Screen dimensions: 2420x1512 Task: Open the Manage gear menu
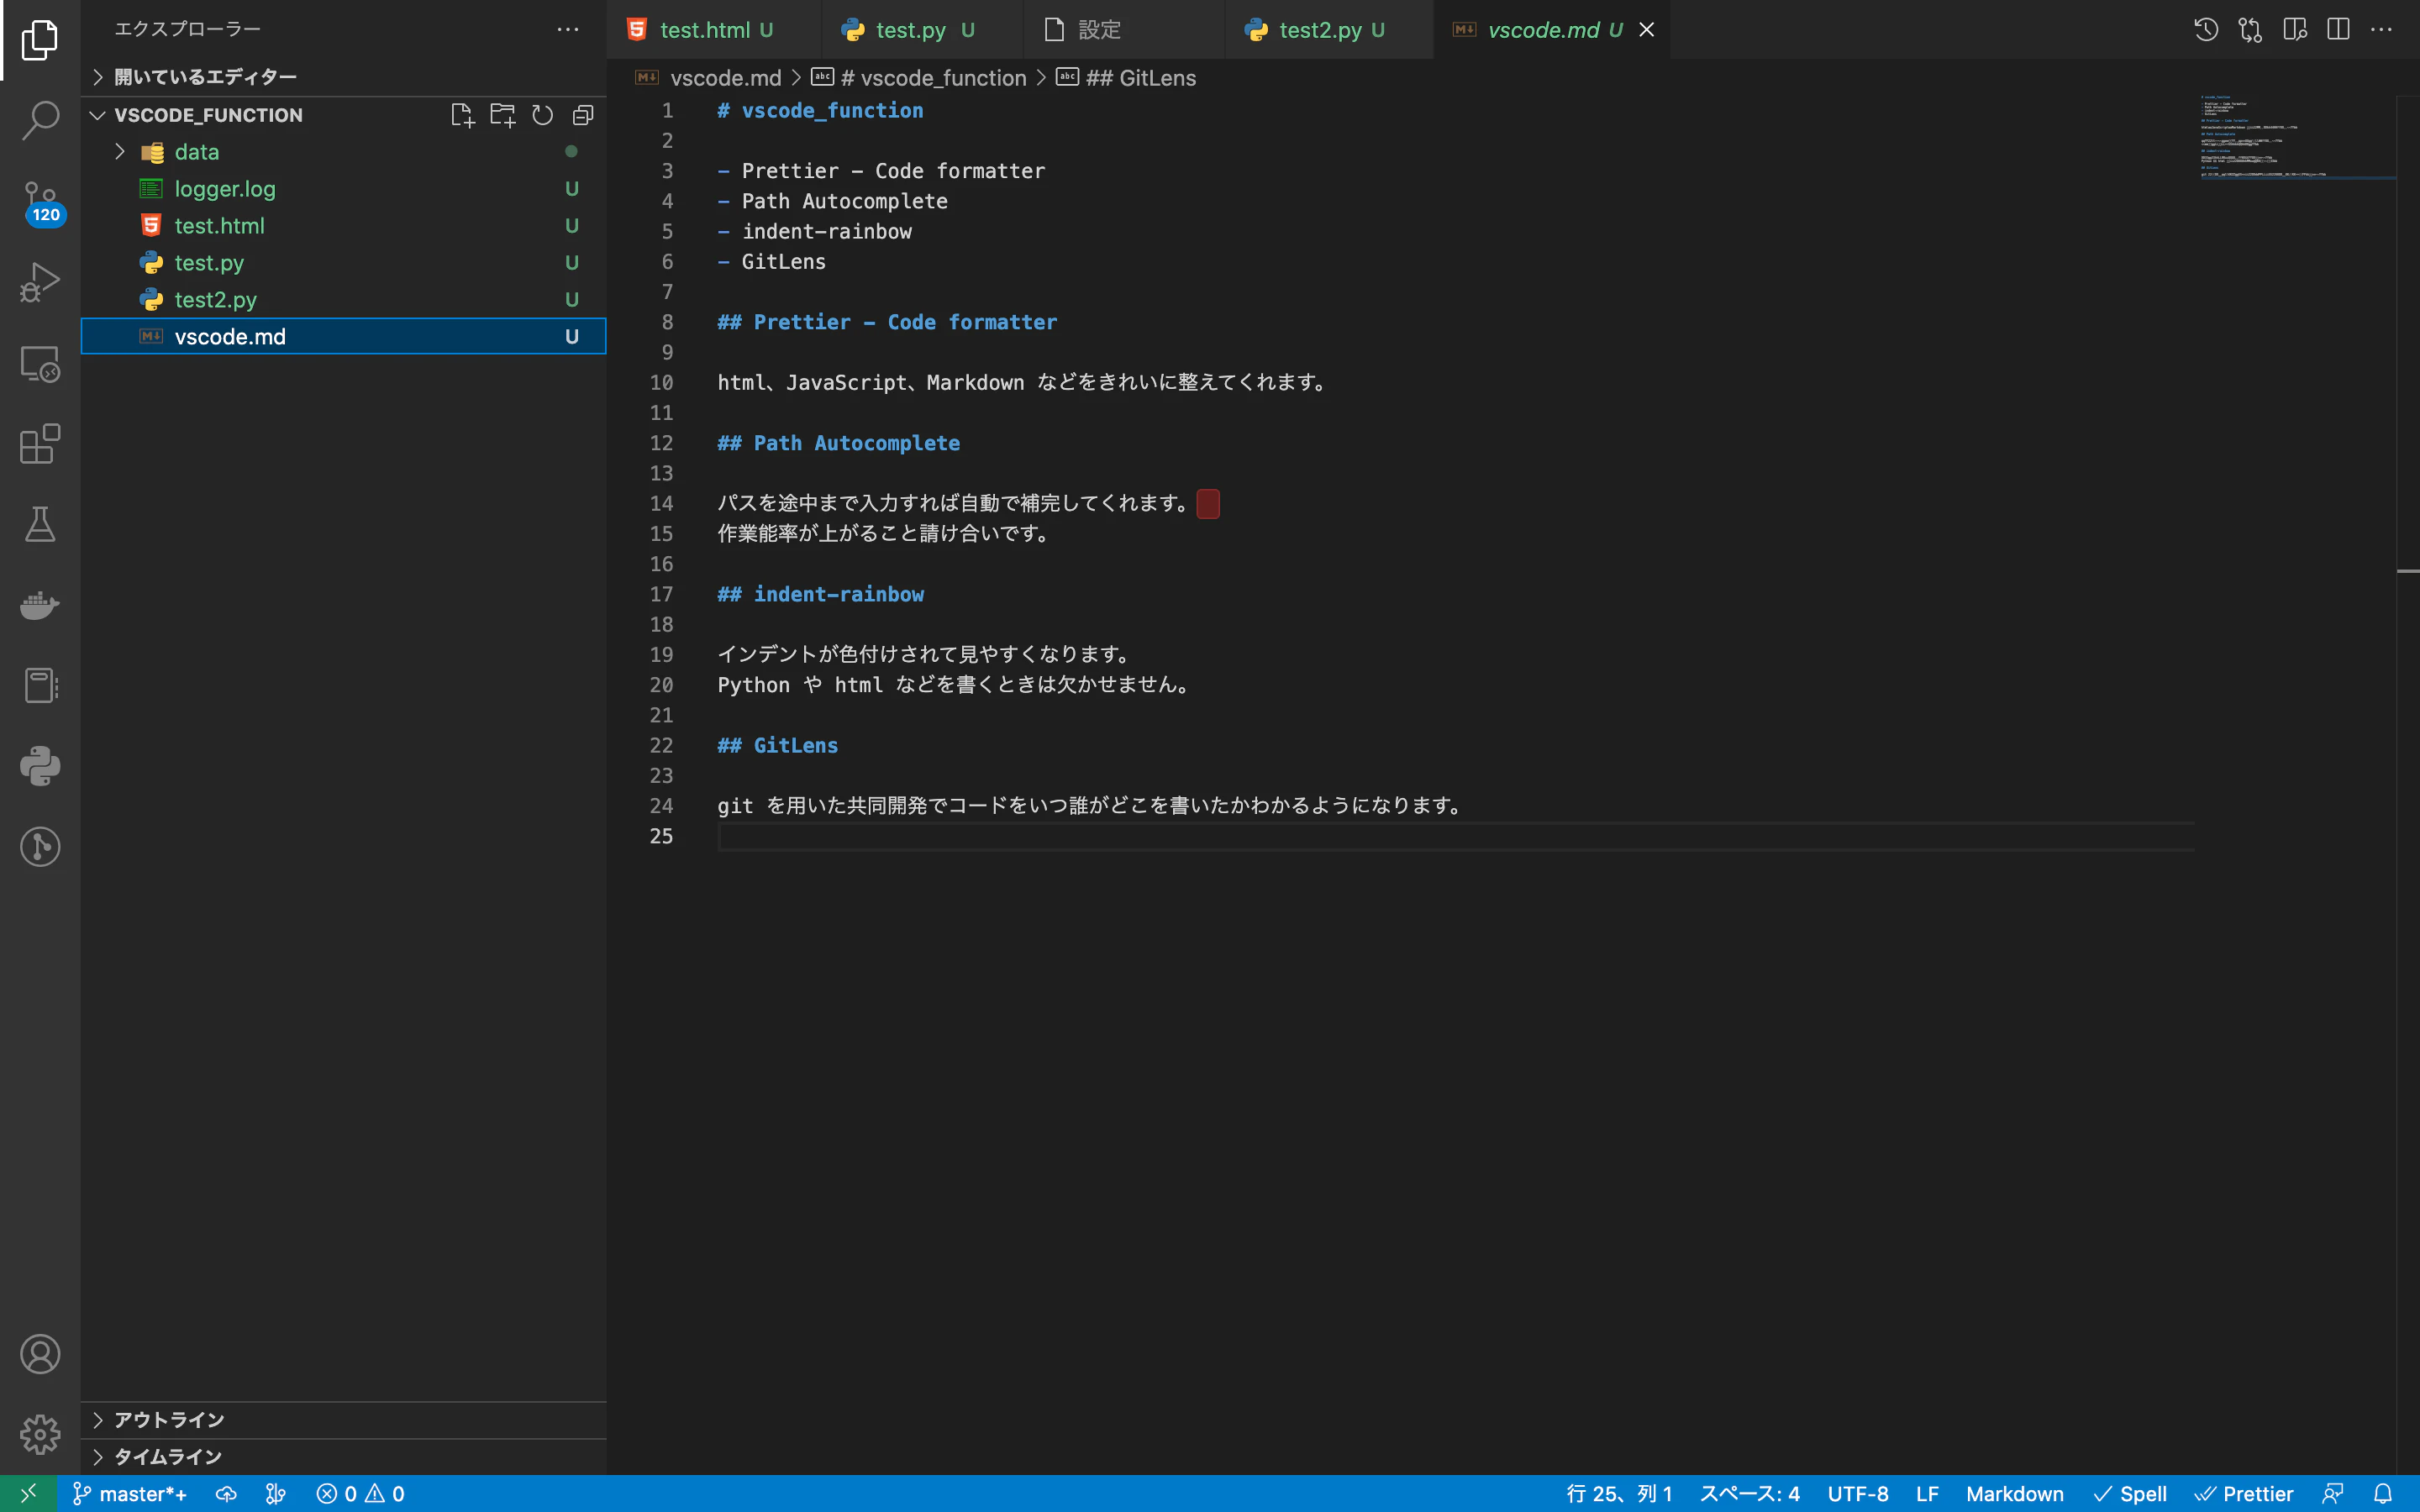click(x=40, y=1434)
